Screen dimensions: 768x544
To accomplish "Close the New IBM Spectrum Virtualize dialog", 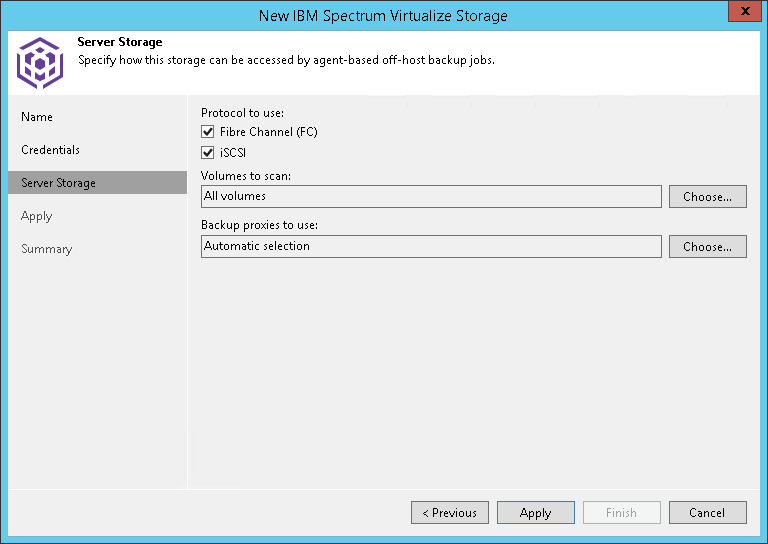I will [745, 11].
